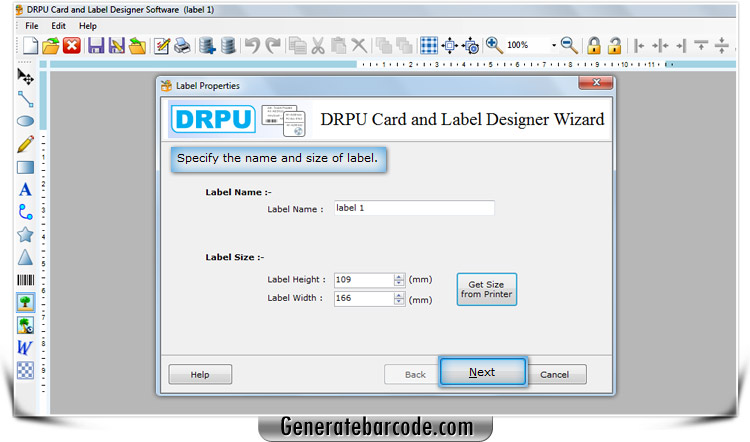Select the star shape tool
Viewport: 750px width, 442px height.
25,235
